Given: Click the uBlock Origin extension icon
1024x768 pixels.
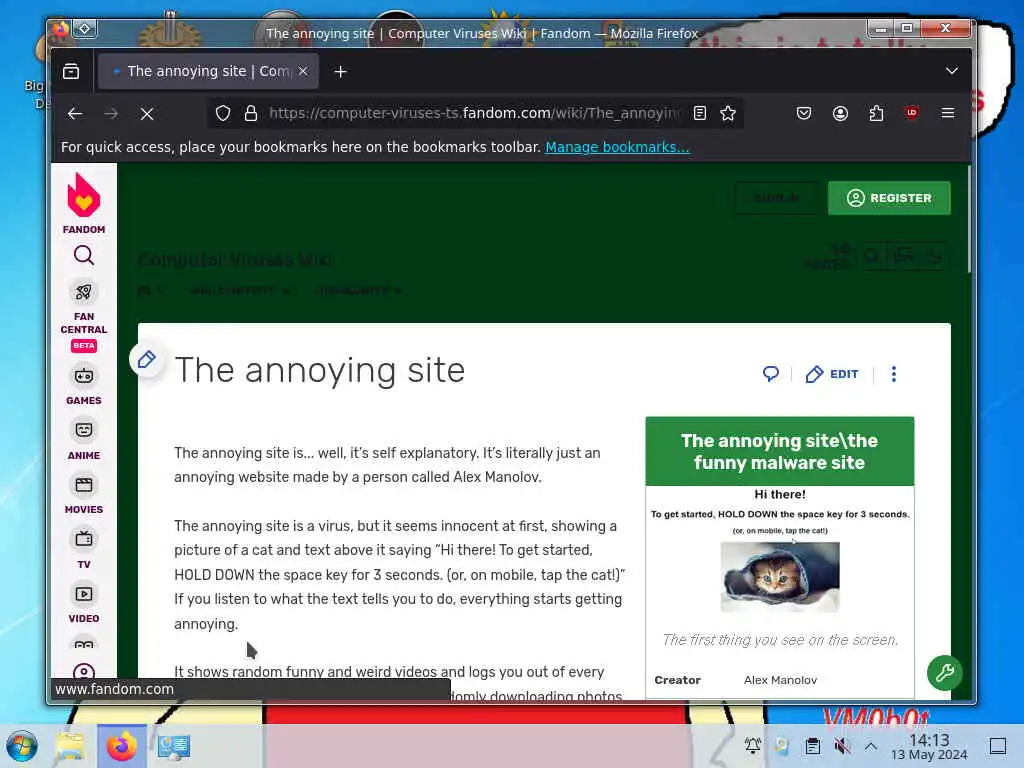Looking at the screenshot, I should pos(912,113).
